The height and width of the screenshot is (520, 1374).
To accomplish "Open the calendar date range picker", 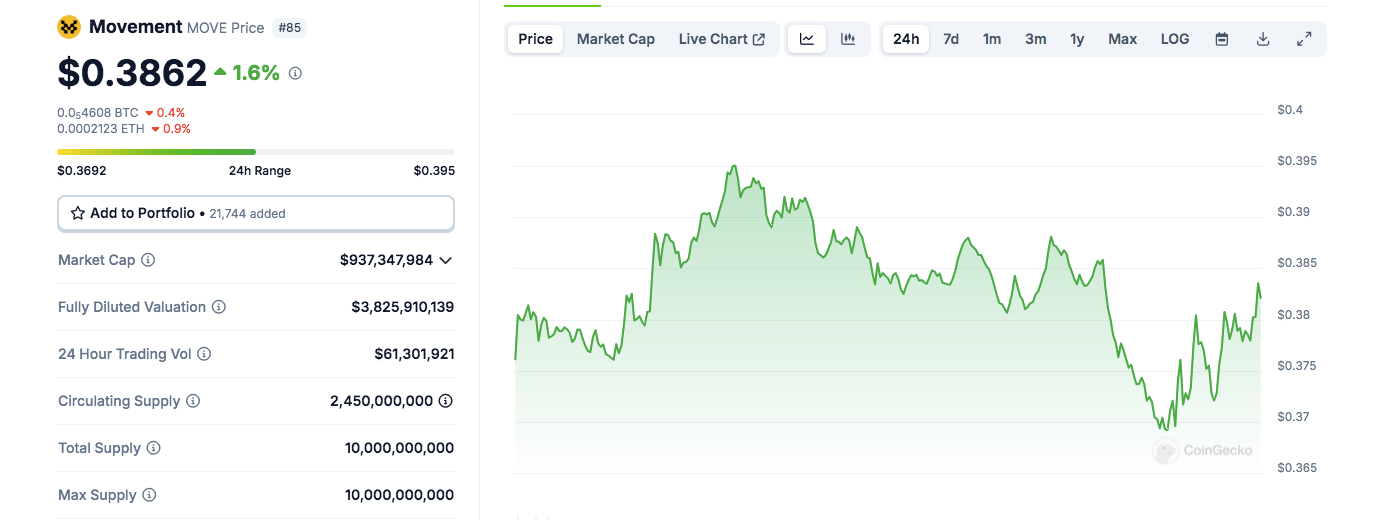I will [x=1222, y=39].
